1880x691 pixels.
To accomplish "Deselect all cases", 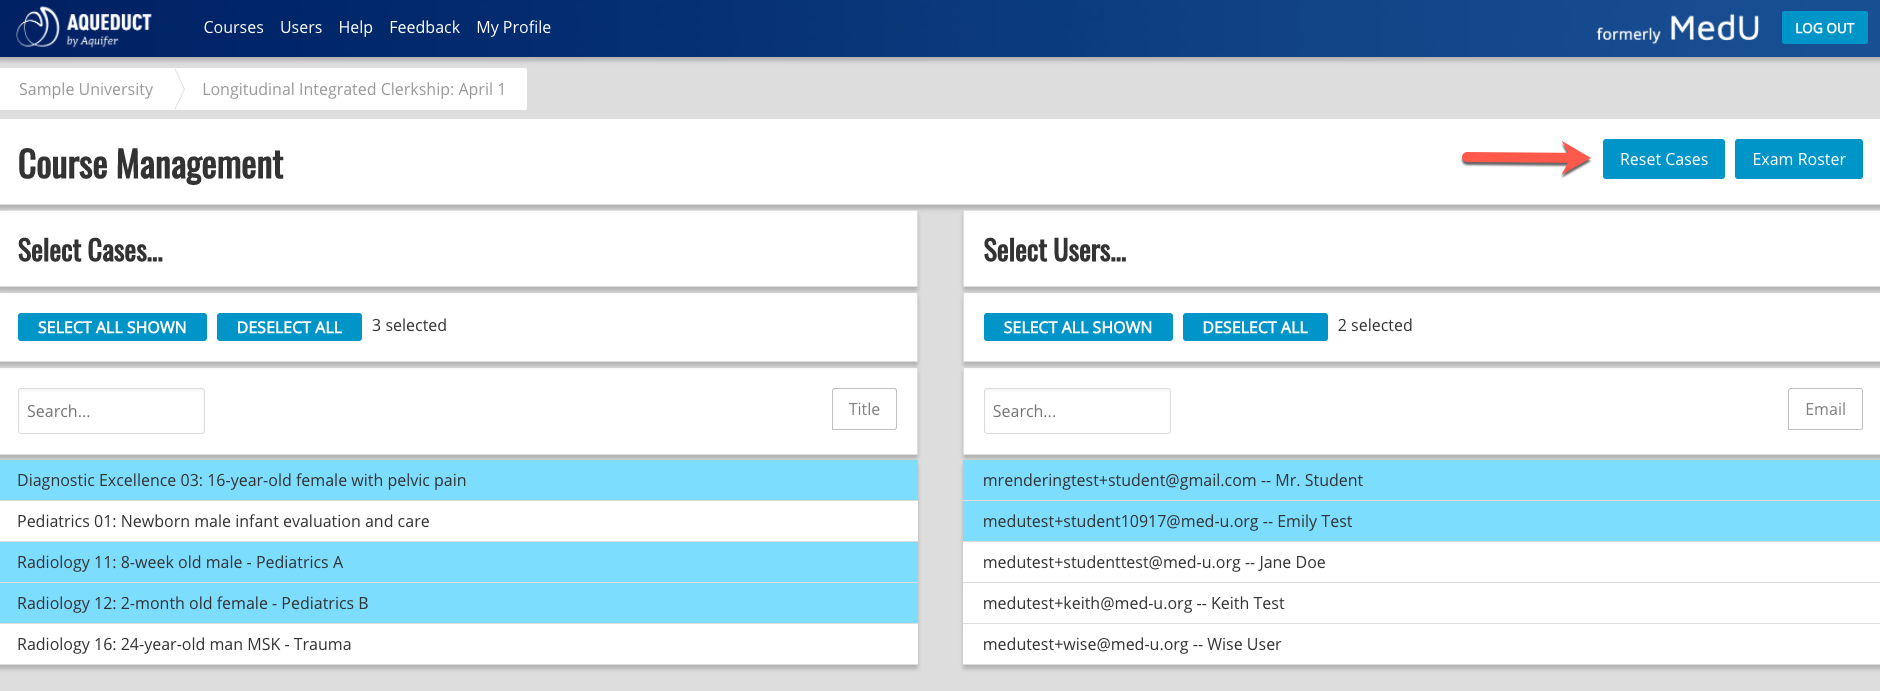I will [289, 327].
